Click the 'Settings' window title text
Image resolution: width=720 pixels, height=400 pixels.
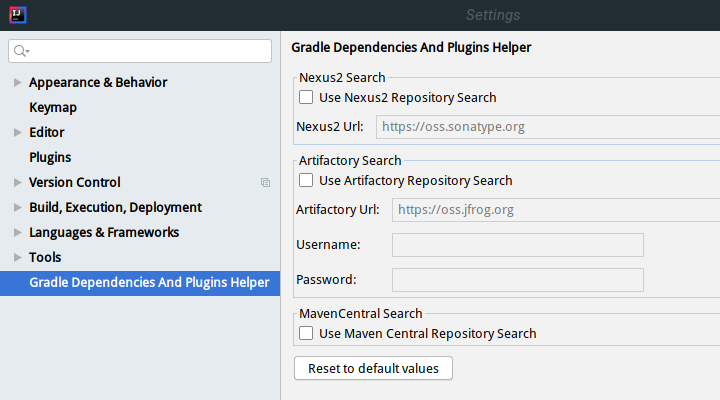coord(493,15)
